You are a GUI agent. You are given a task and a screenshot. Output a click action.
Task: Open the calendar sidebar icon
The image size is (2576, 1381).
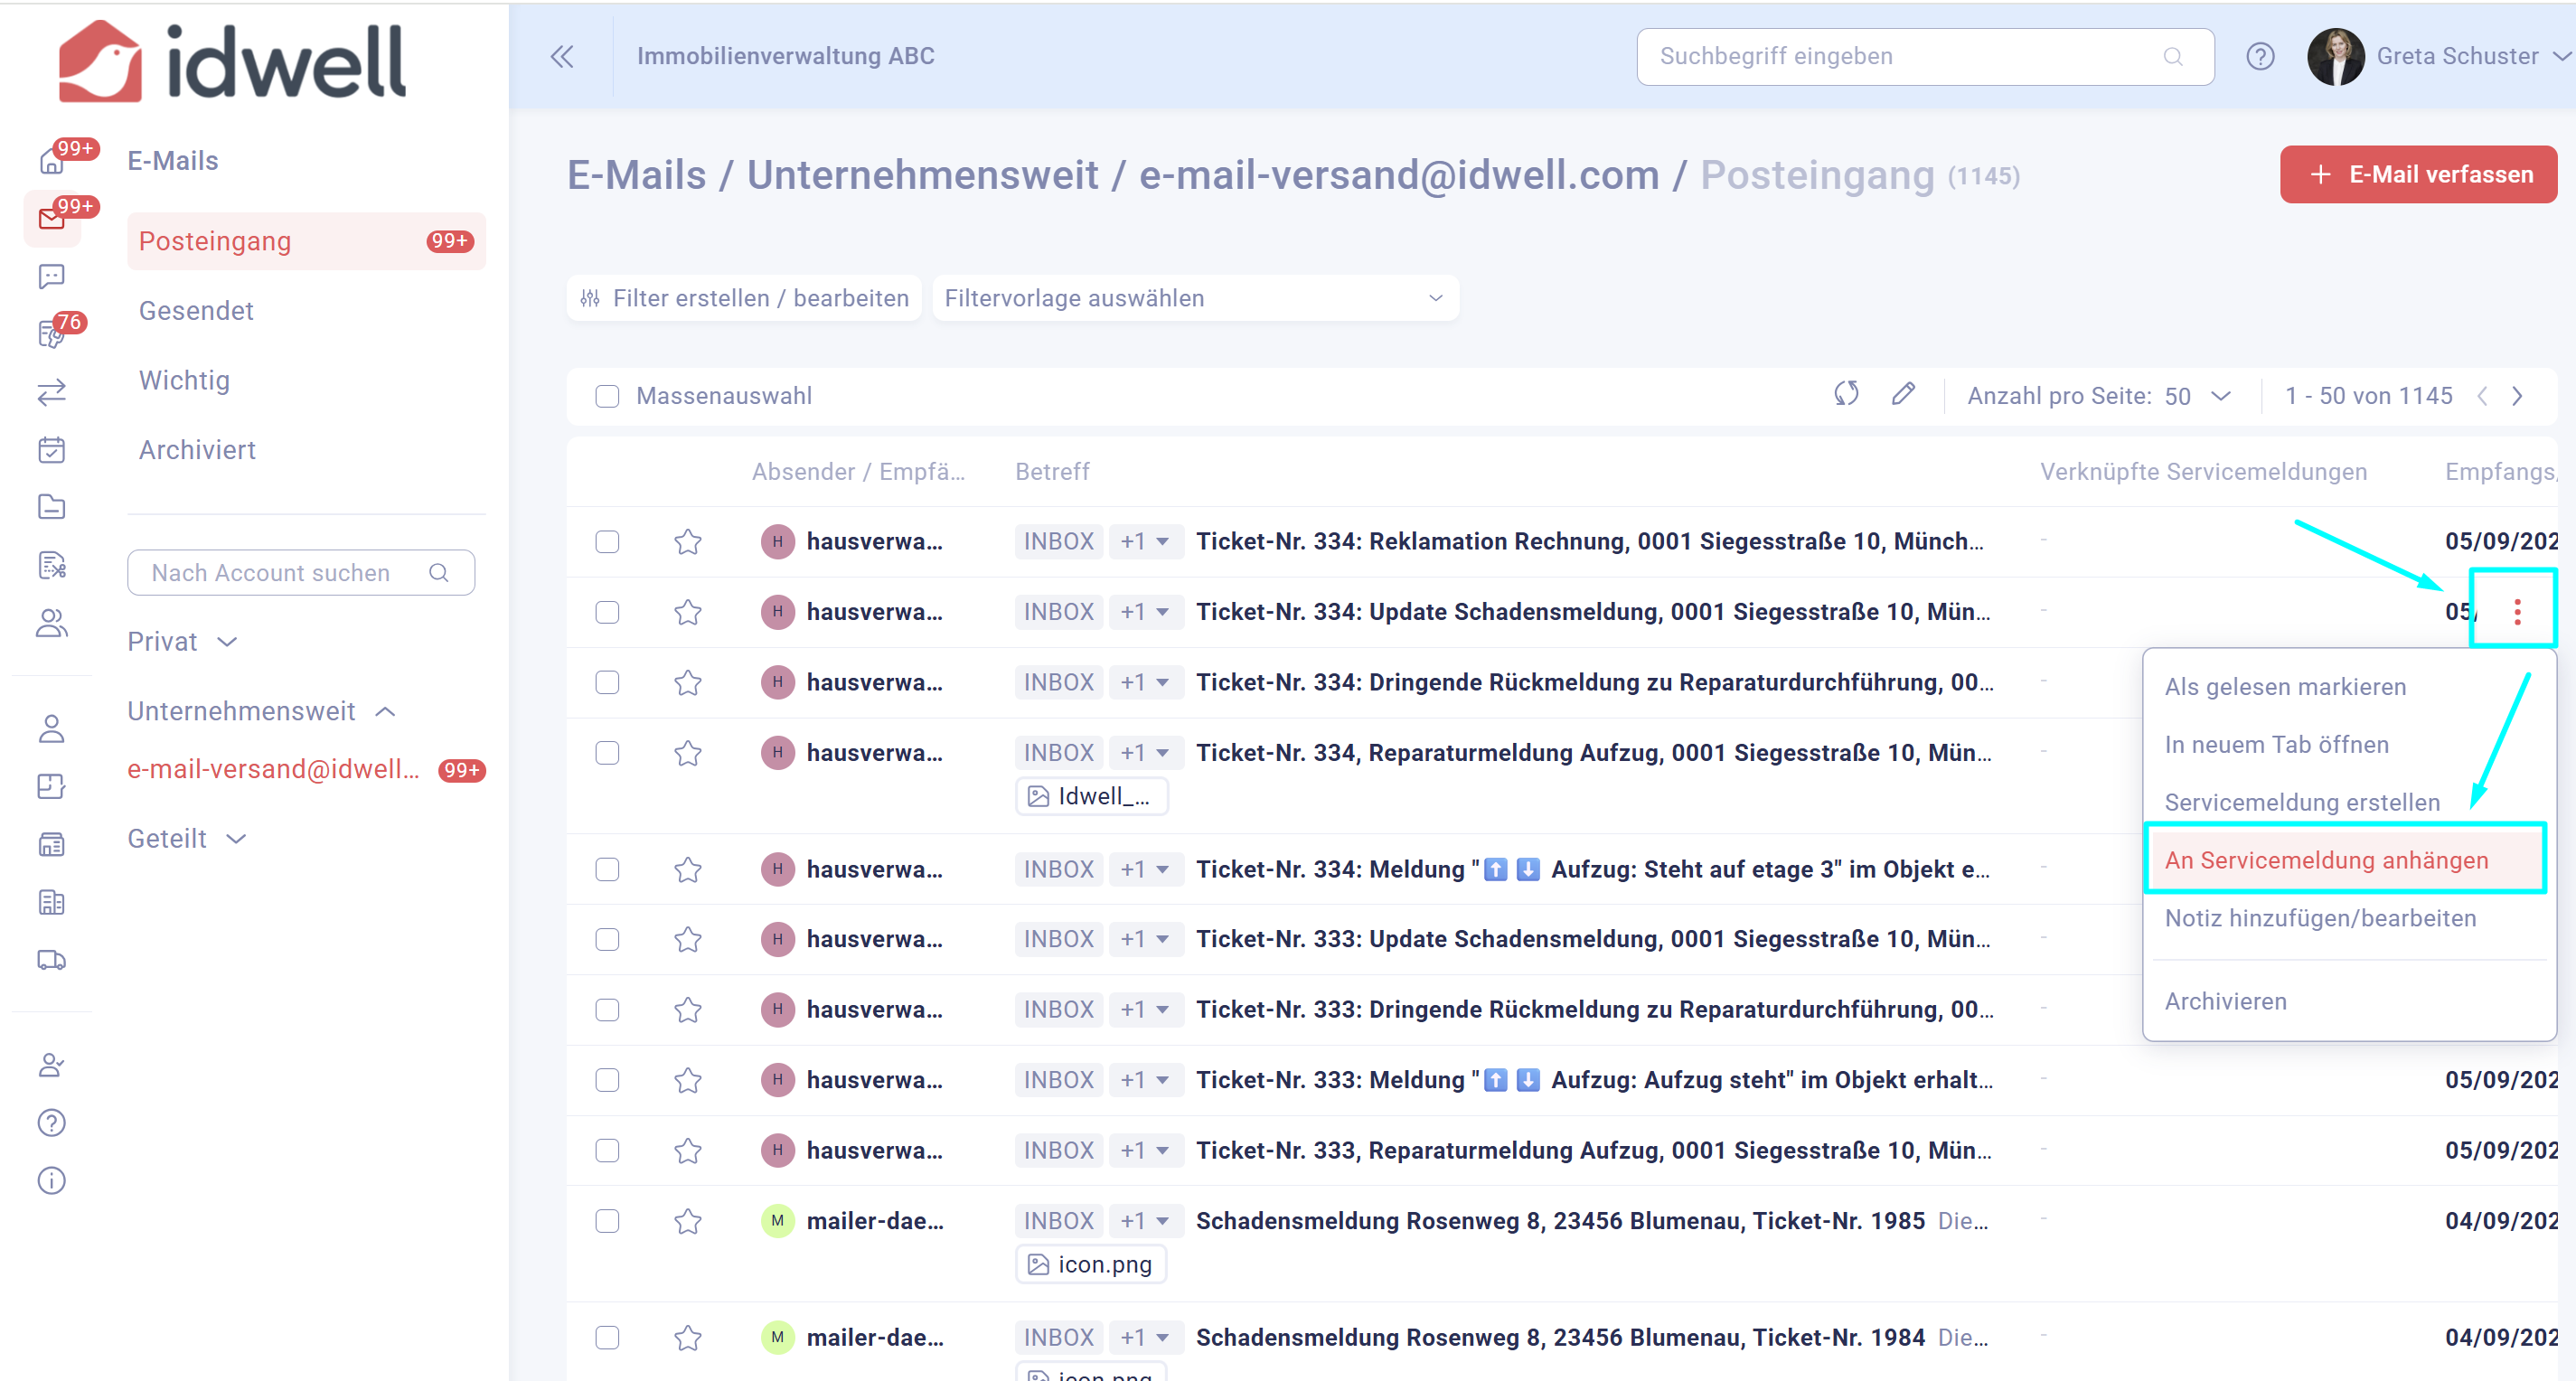52,450
